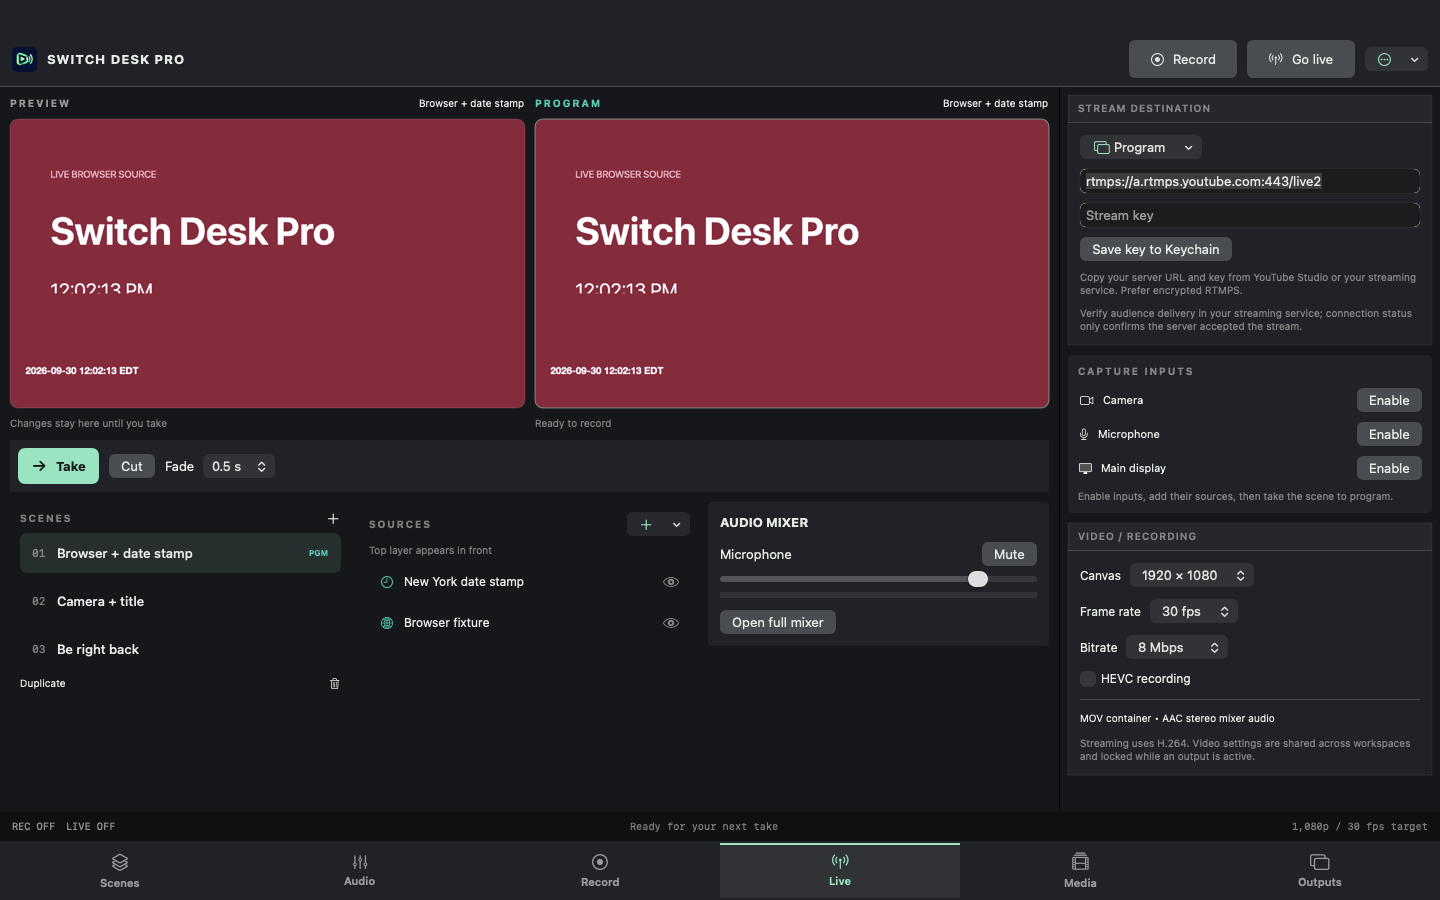This screenshot has width=1440, height=900.
Task: Switch to the Audio tab
Action: click(x=360, y=871)
